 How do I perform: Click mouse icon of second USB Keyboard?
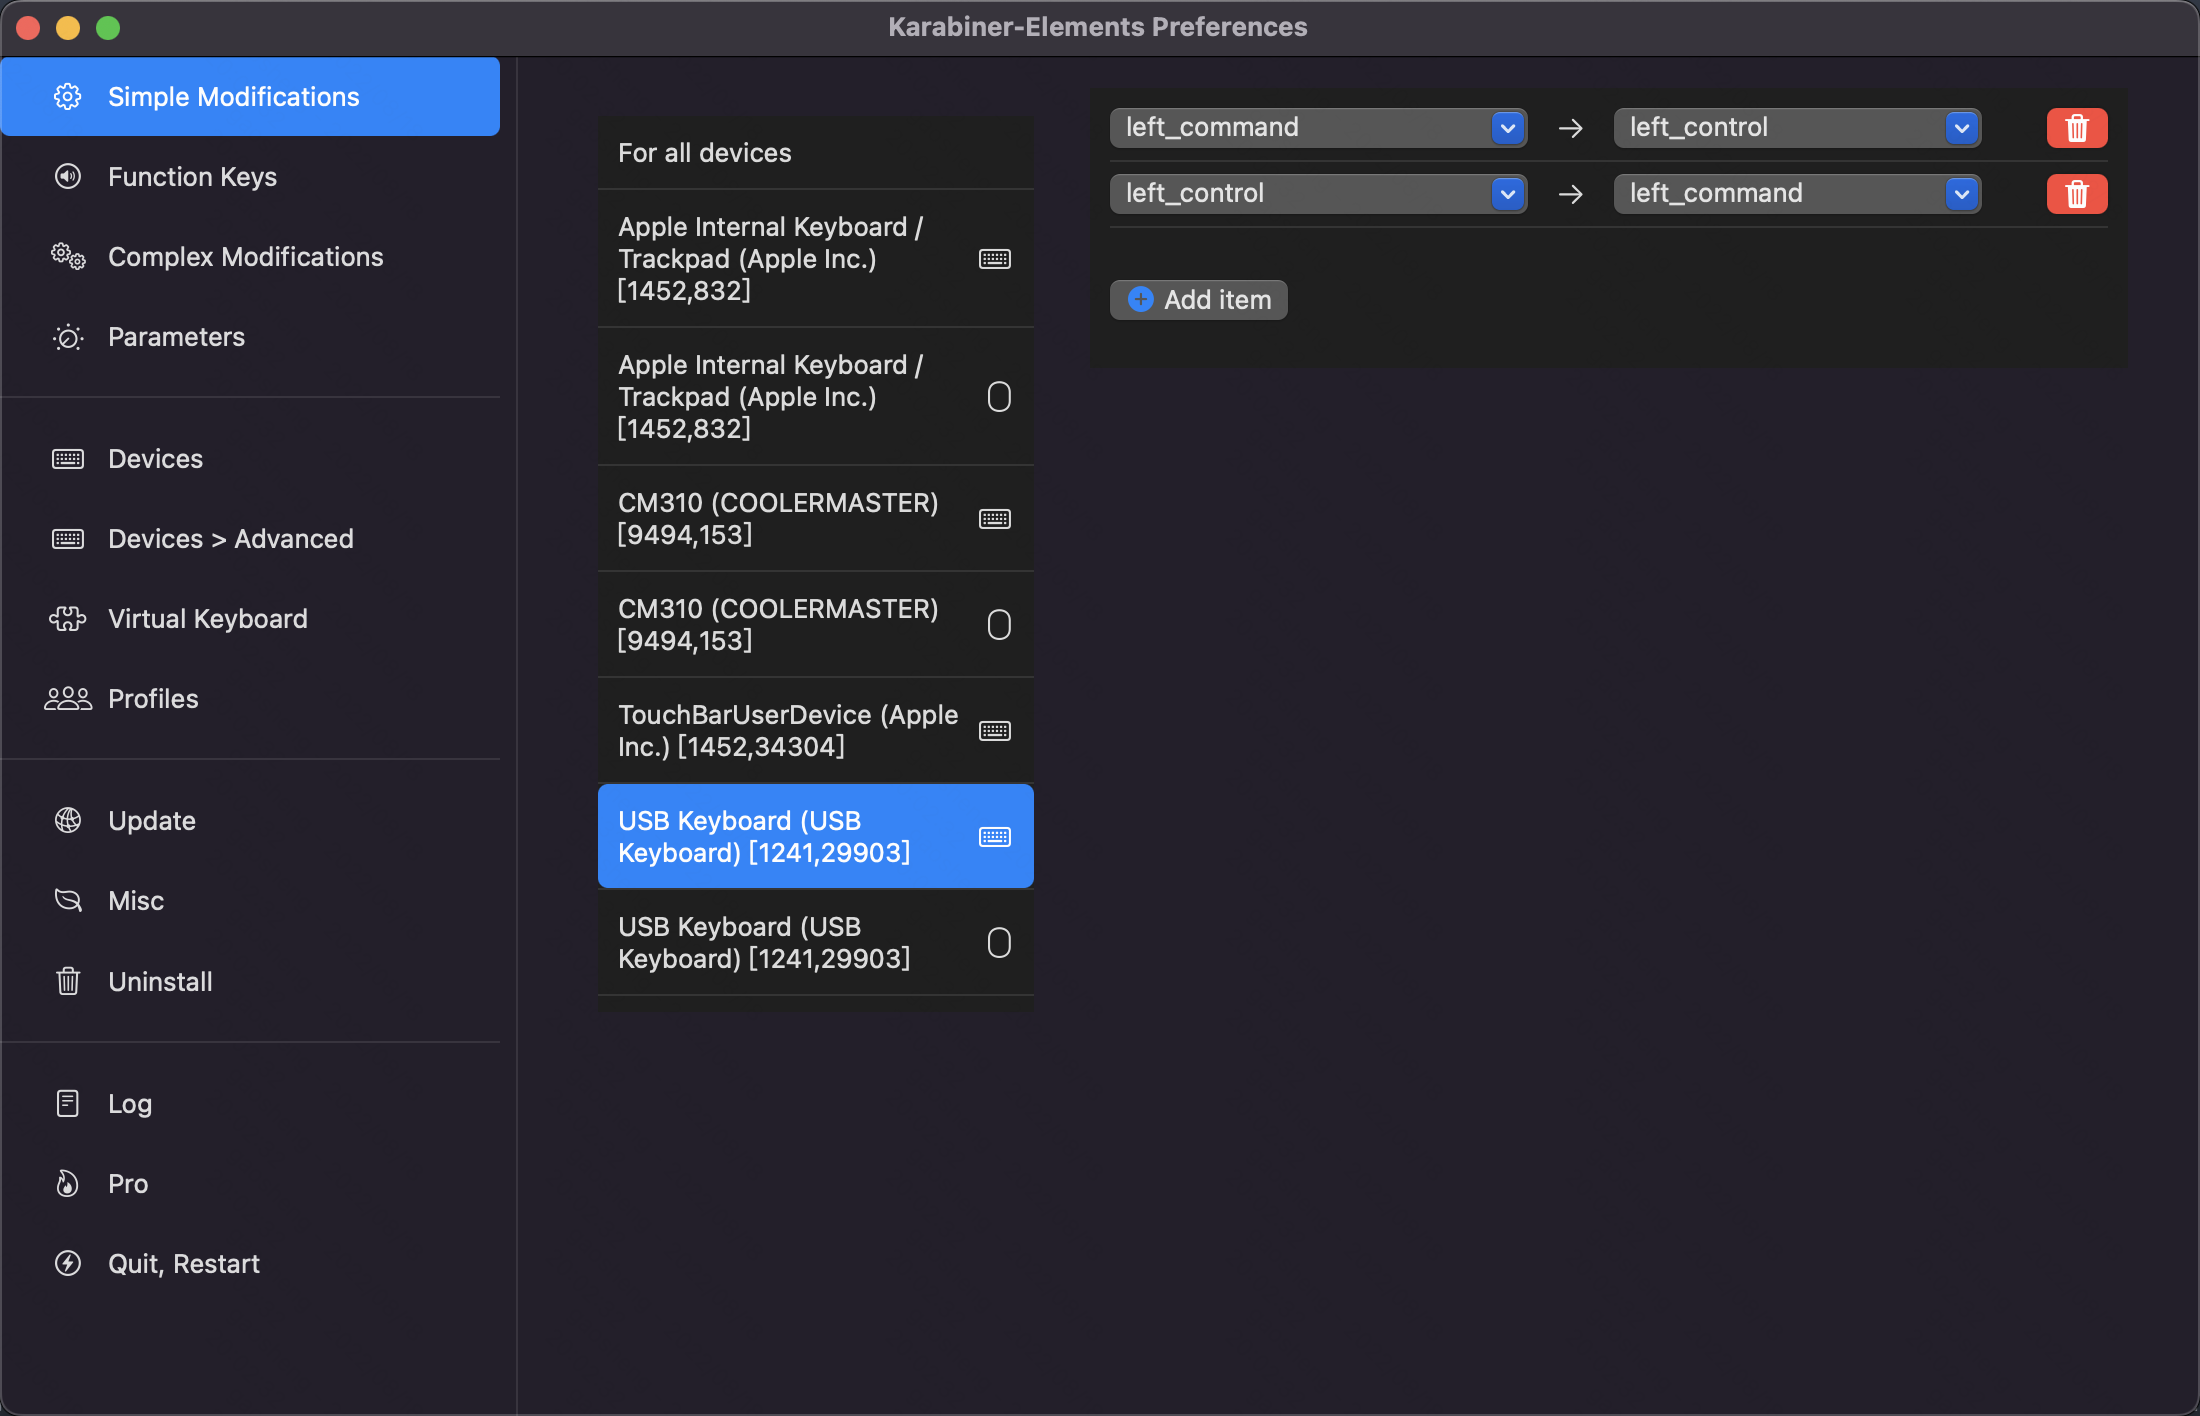click(999, 943)
